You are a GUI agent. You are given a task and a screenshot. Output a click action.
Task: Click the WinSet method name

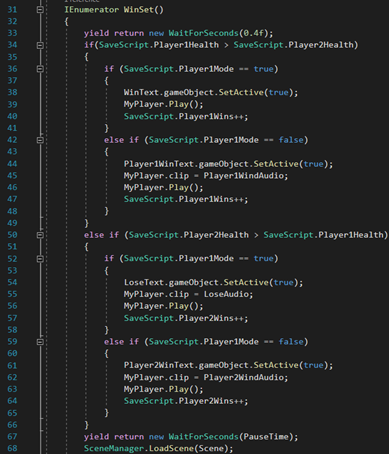[139, 10]
